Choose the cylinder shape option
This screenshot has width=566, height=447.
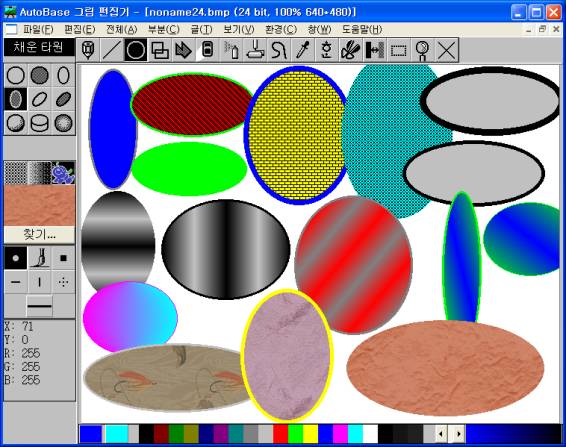pos(39,123)
